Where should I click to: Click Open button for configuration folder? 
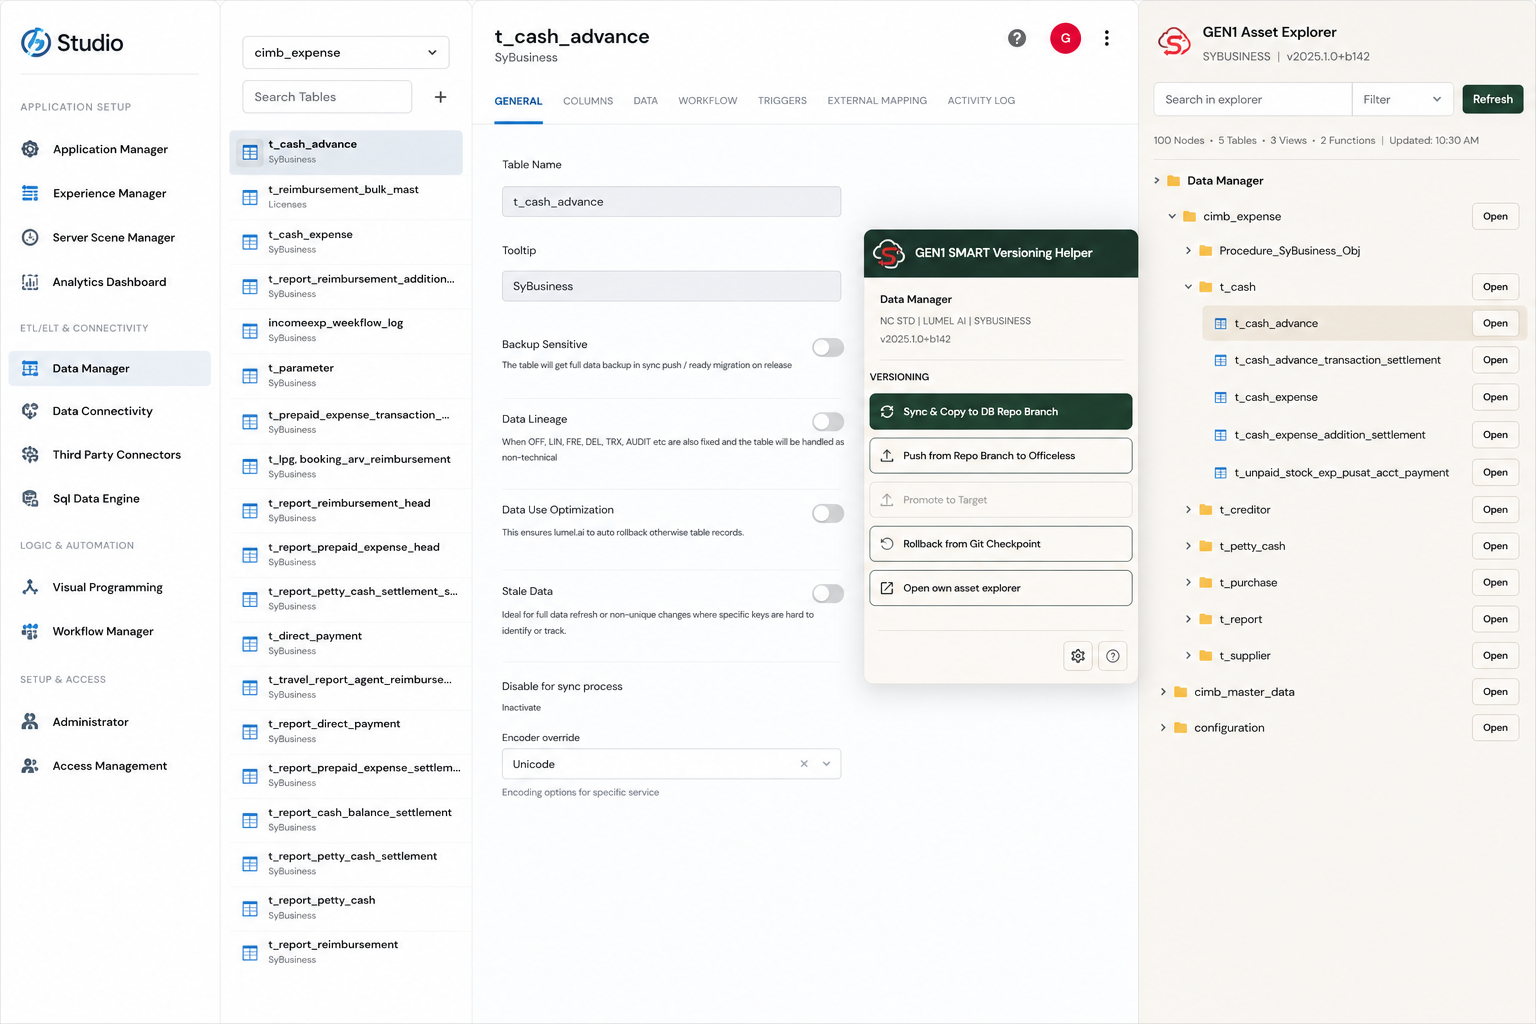(x=1495, y=728)
